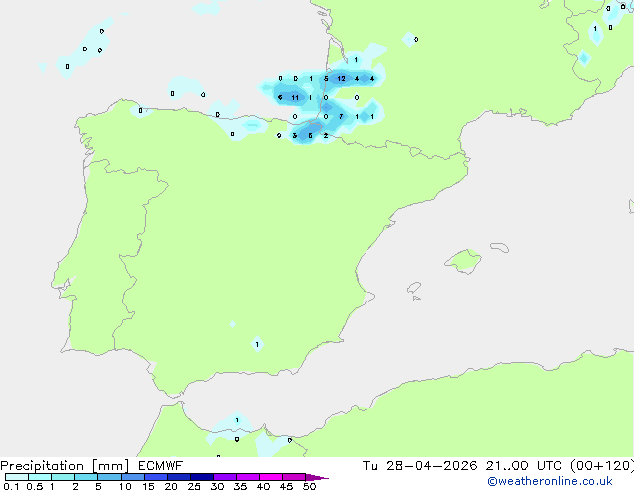The image size is (634, 490).
Task: Click the '12' precipitation value on the map
Action: coord(341,78)
